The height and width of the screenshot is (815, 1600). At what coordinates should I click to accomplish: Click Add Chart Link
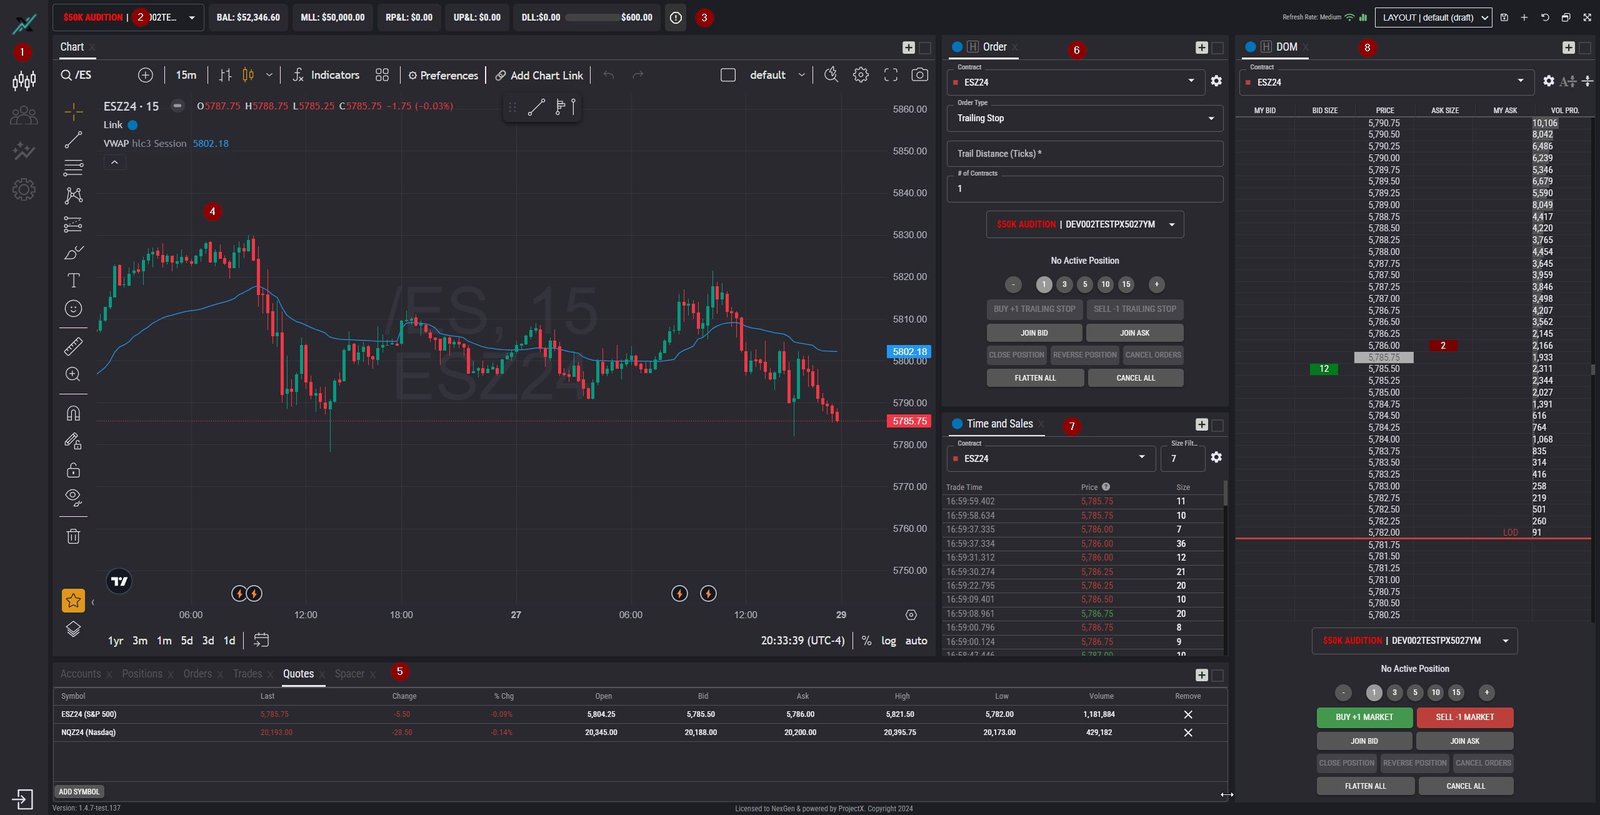[539, 75]
